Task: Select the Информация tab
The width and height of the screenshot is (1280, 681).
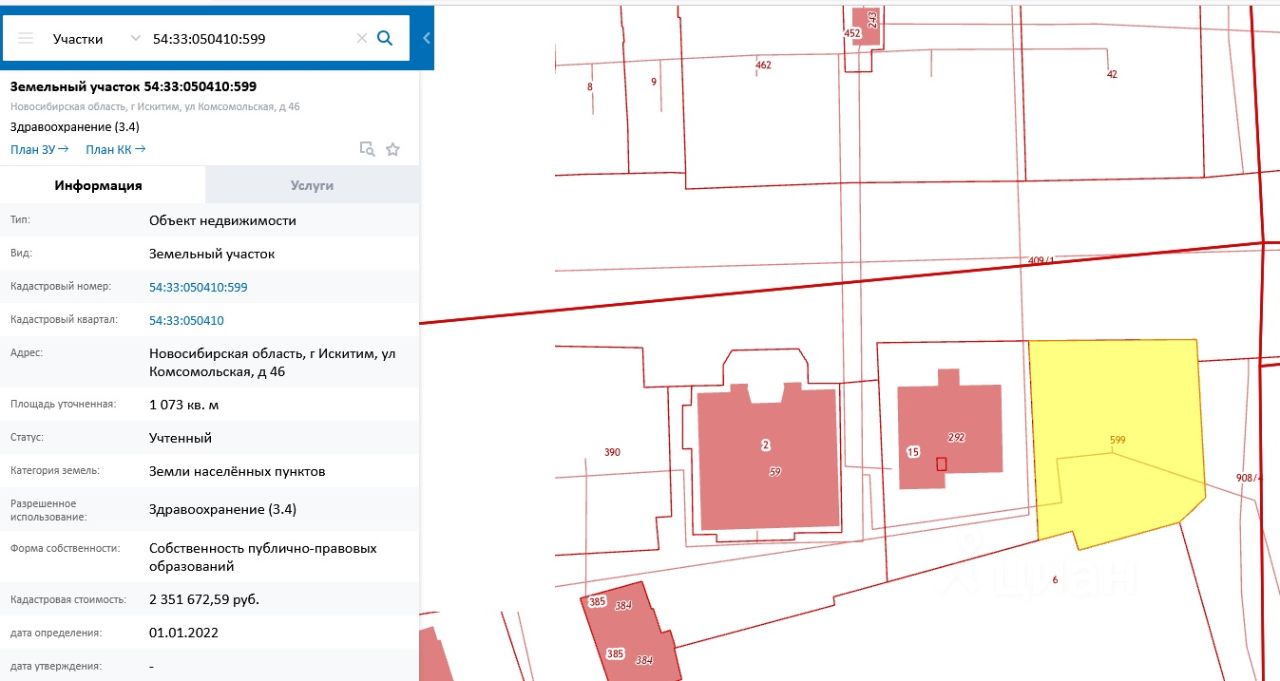Action: (x=98, y=185)
